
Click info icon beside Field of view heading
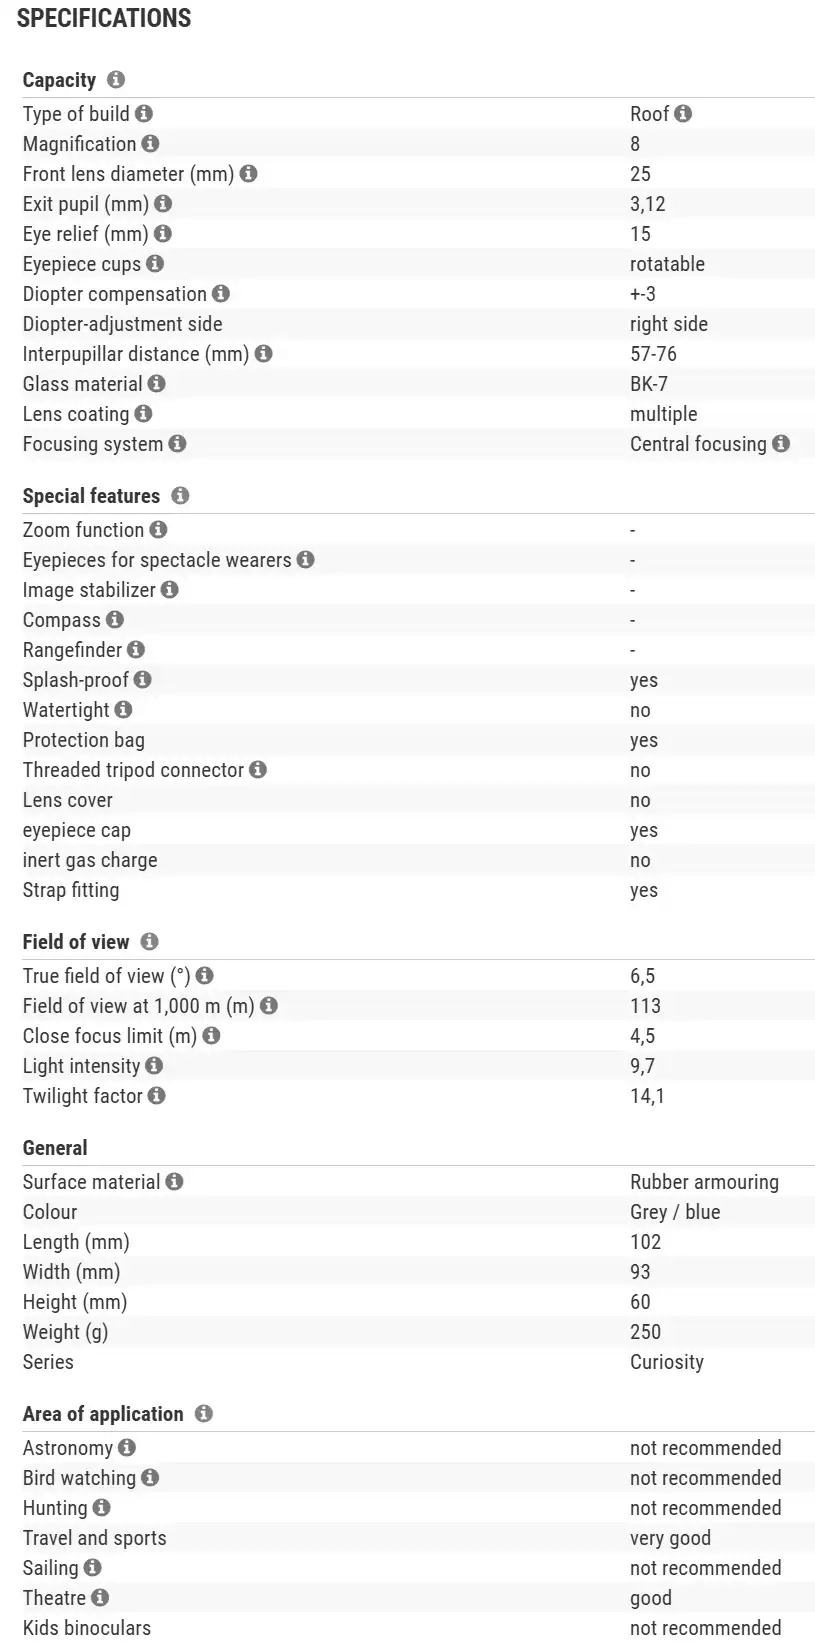click(x=150, y=941)
